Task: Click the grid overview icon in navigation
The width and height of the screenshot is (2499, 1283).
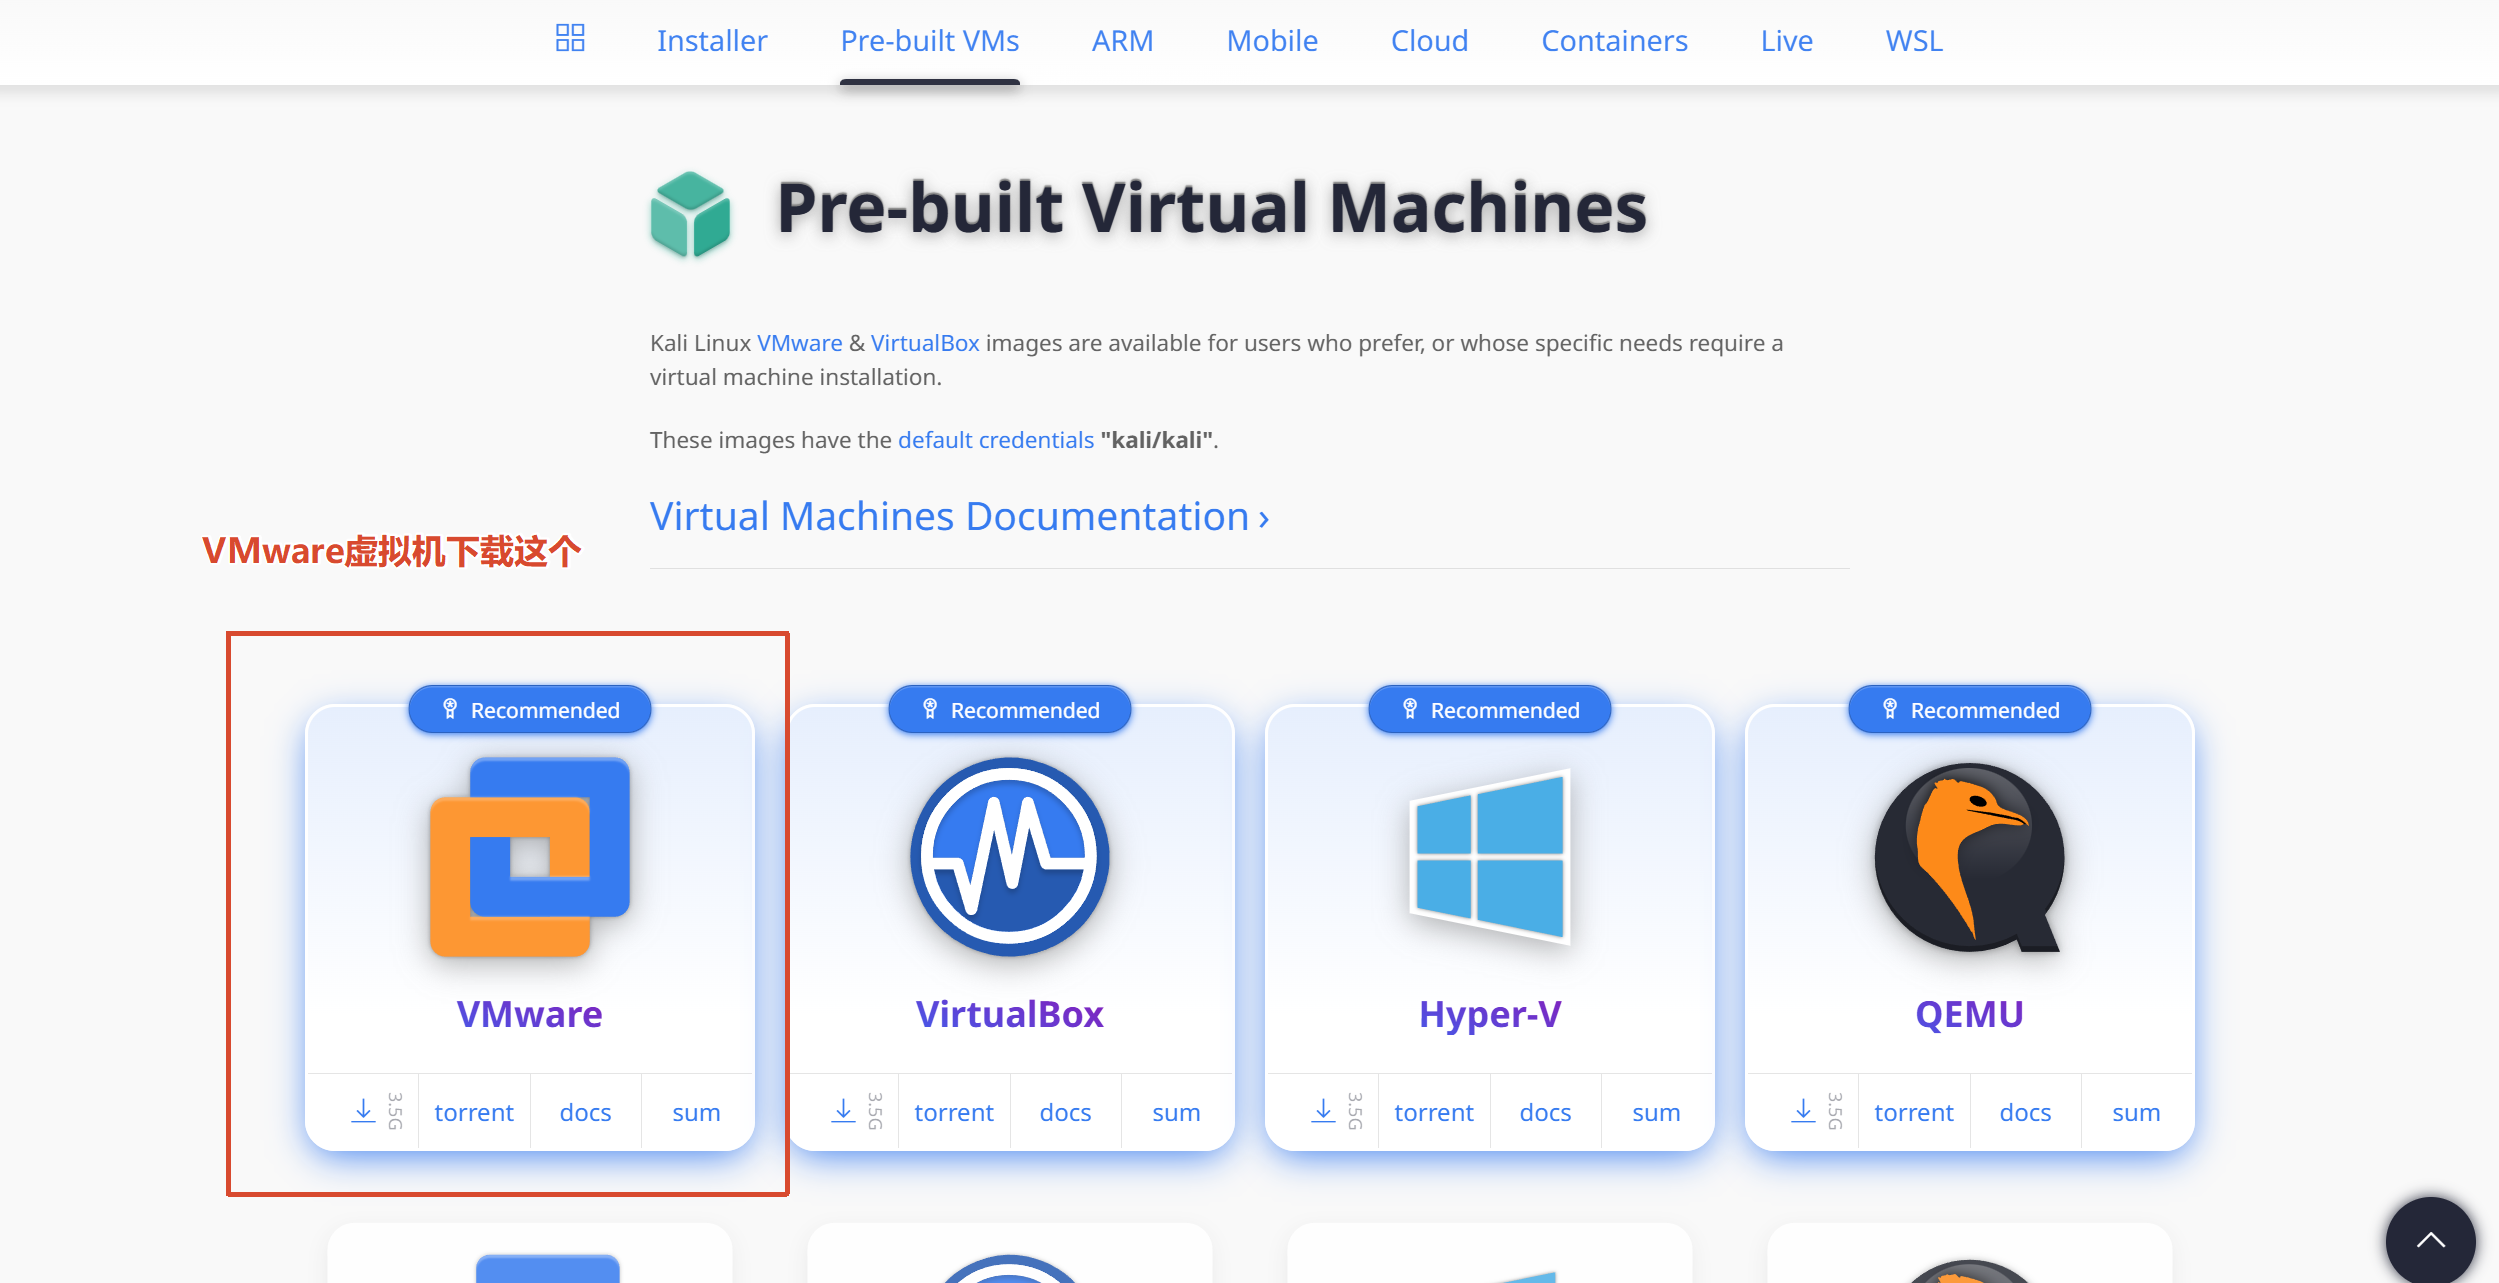Action: tap(570, 39)
